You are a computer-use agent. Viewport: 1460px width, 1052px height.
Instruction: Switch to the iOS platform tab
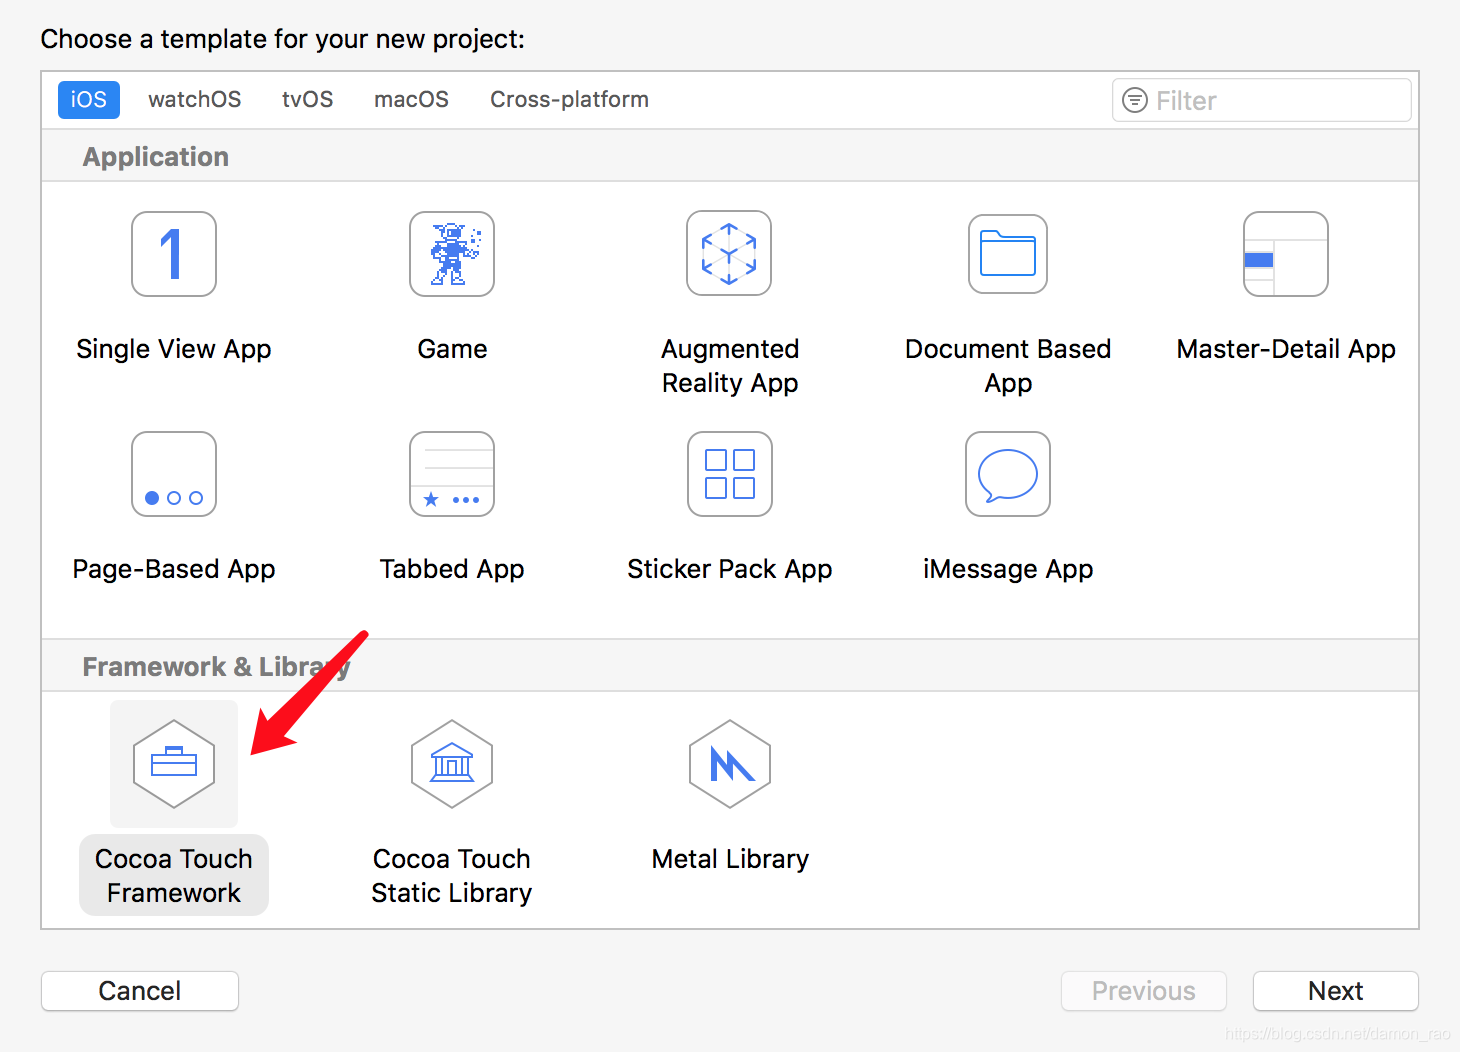(x=89, y=100)
